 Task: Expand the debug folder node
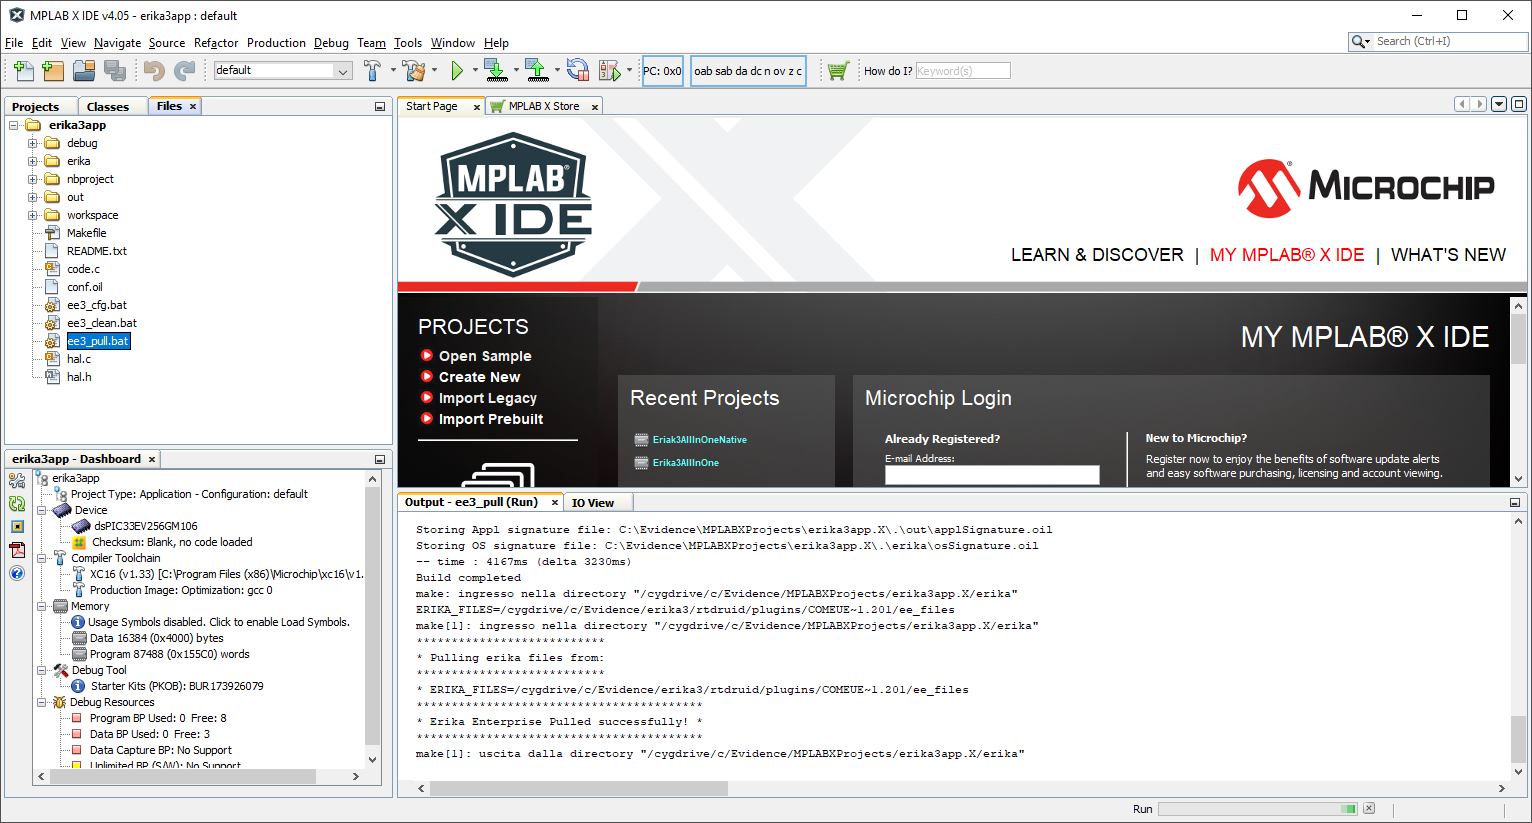click(33, 143)
